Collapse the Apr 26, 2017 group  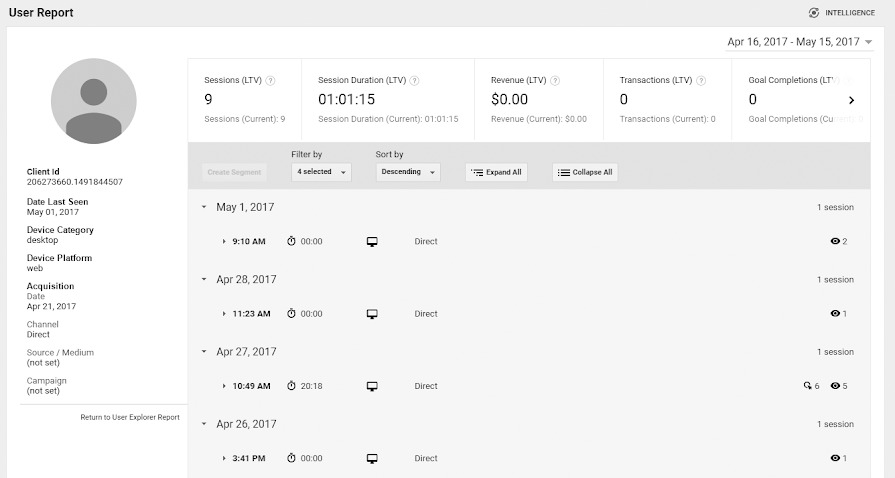(204, 424)
